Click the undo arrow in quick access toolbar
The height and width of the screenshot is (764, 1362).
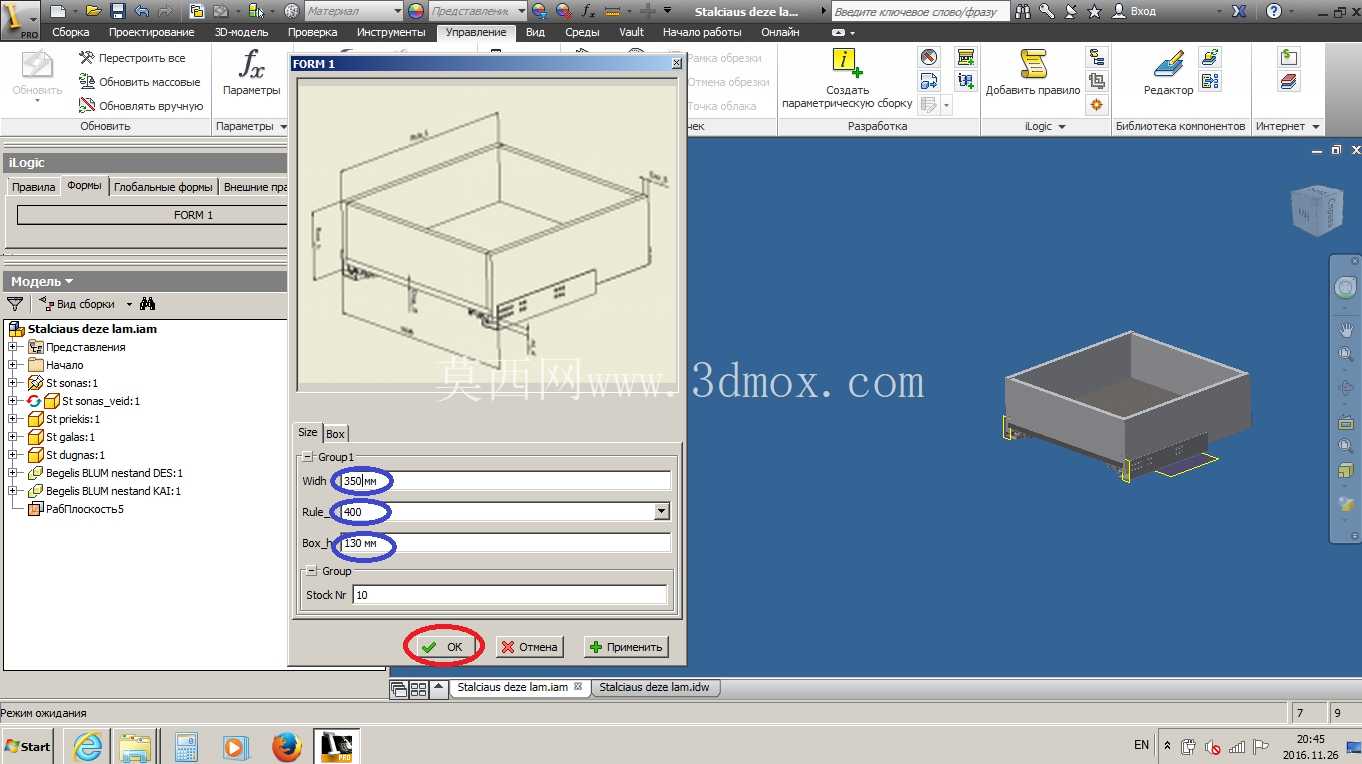pos(141,11)
